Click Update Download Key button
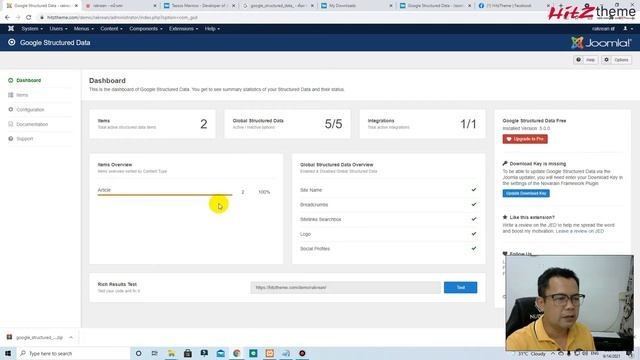Screen dimensions: 640x360 click(x=526, y=193)
